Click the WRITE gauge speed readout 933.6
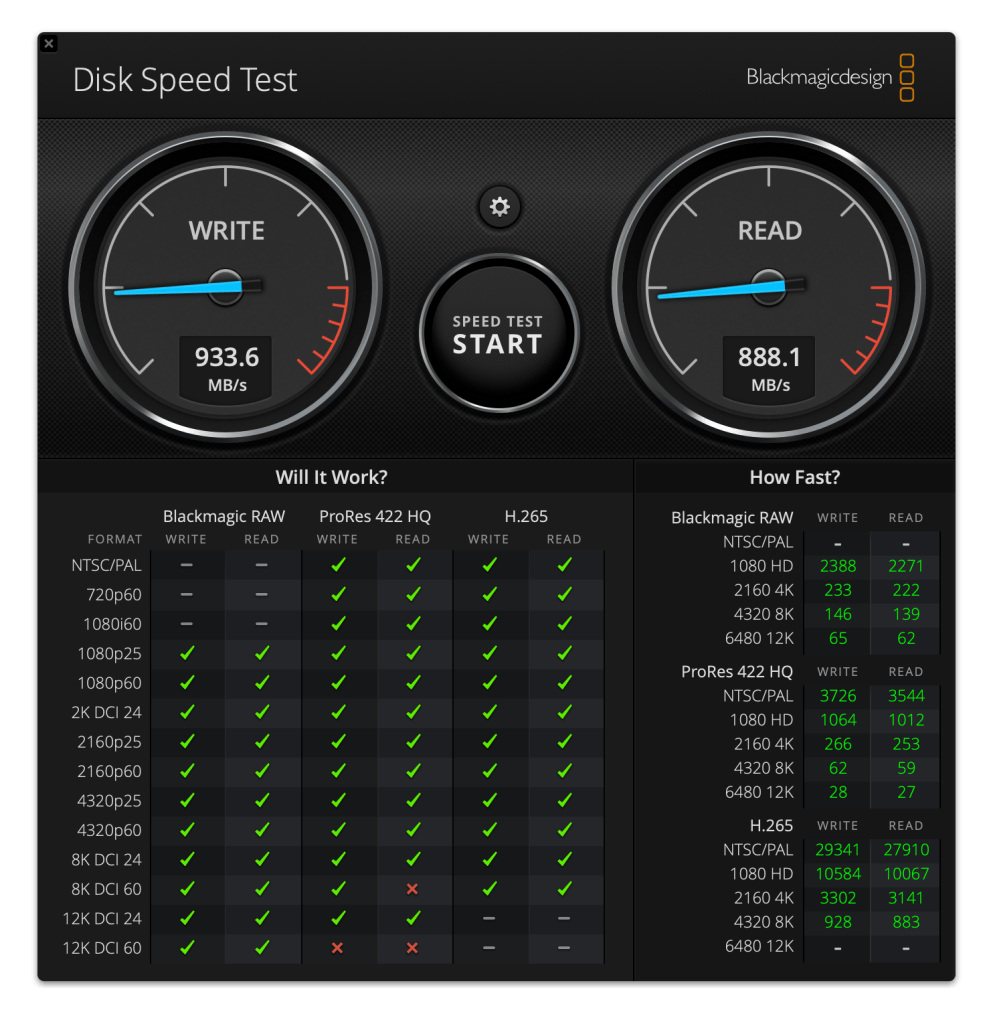The image size is (993, 1024). click(x=227, y=357)
